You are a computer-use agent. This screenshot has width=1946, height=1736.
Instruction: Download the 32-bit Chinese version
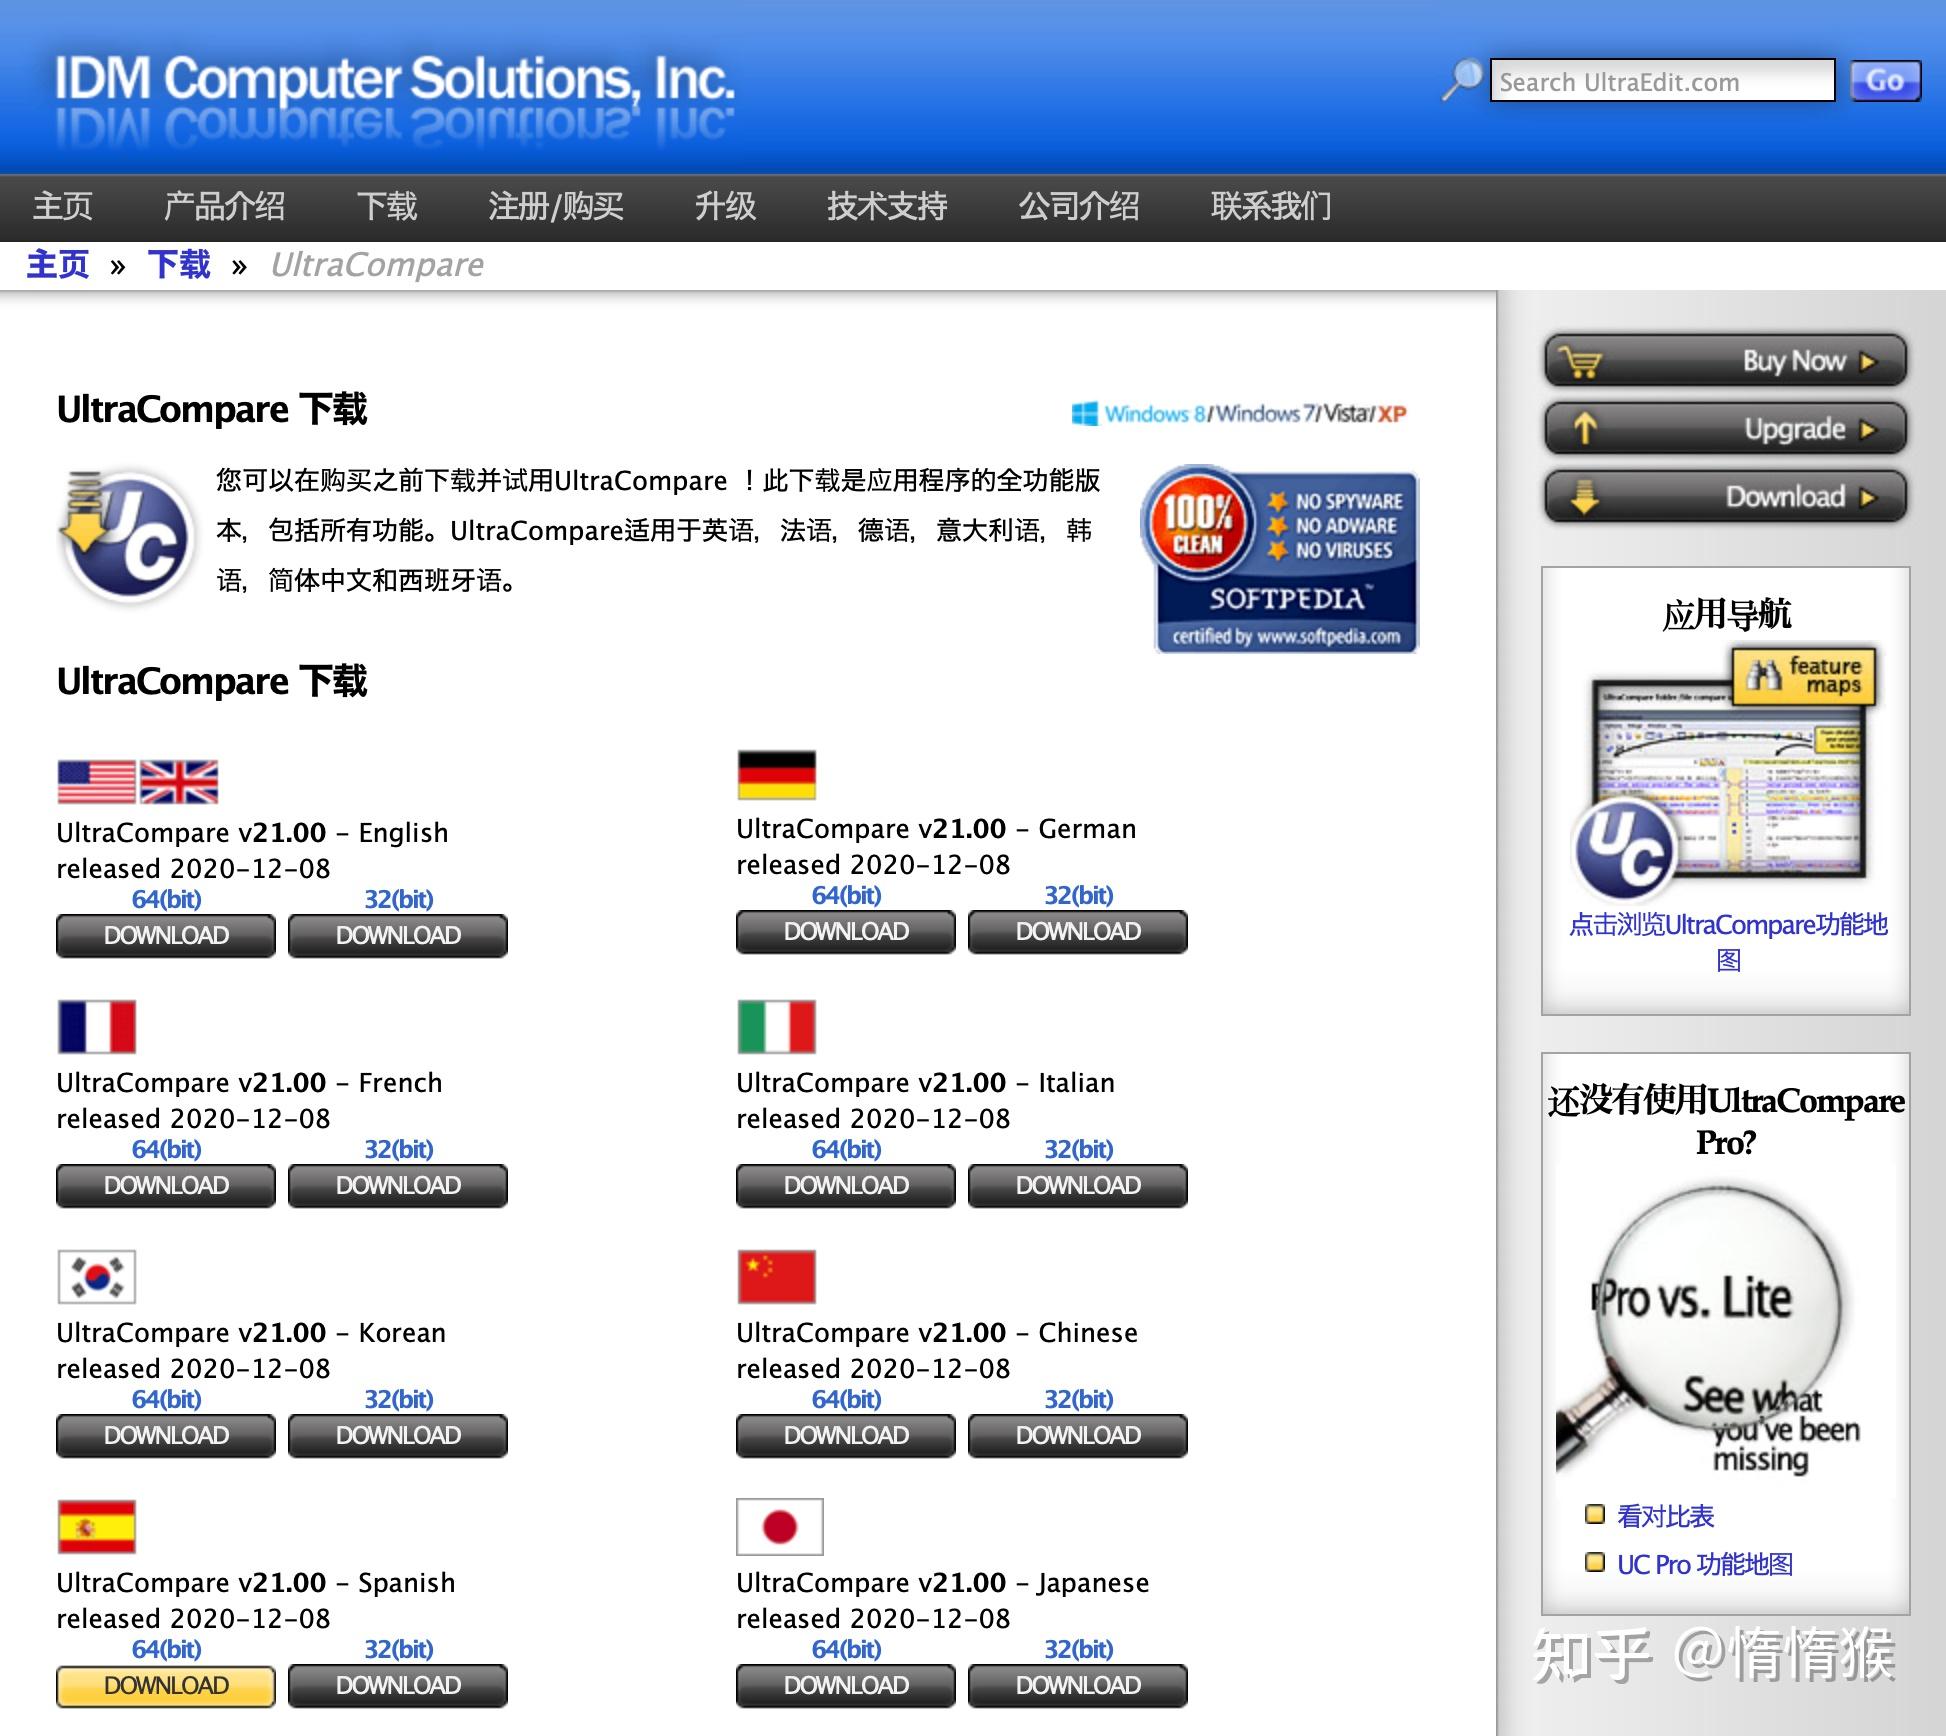pos(1077,1435)
